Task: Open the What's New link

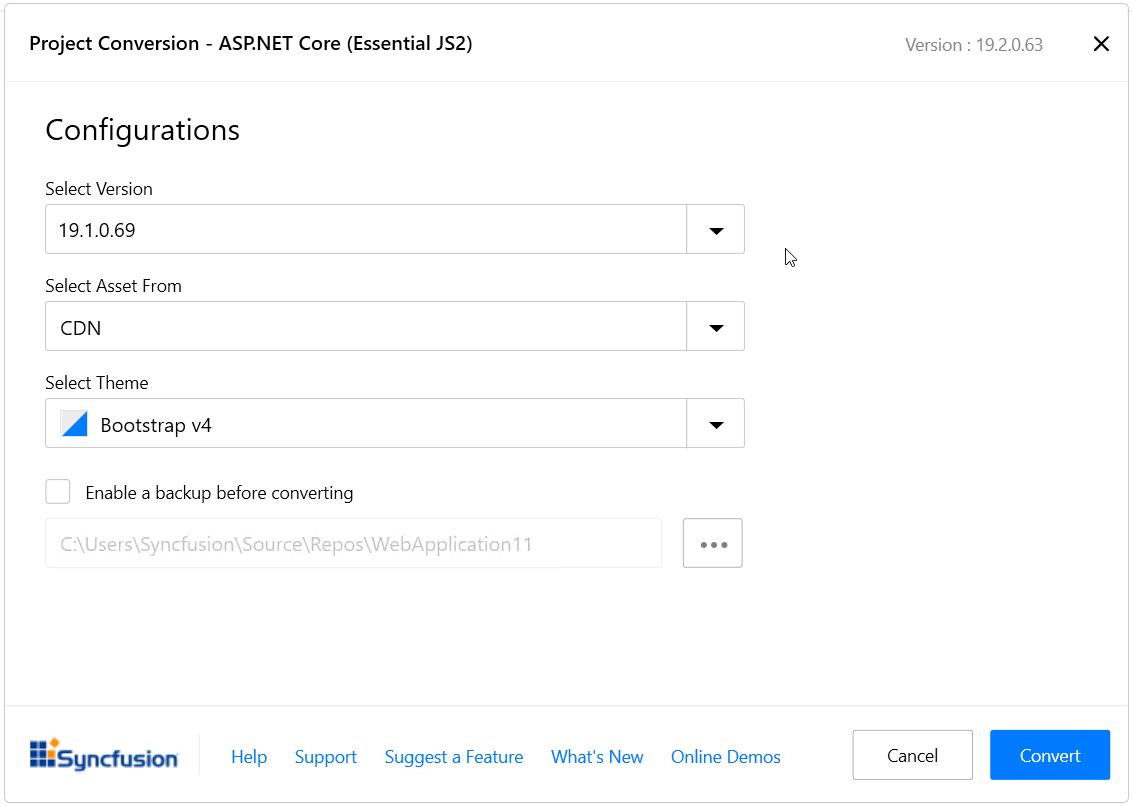Action: coord(597,757)
